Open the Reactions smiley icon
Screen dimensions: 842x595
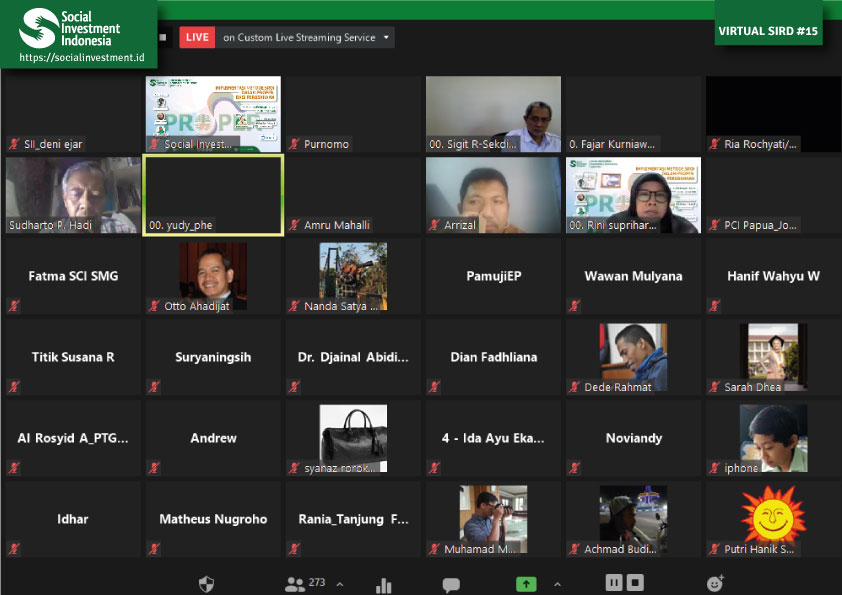pos(715,583)
